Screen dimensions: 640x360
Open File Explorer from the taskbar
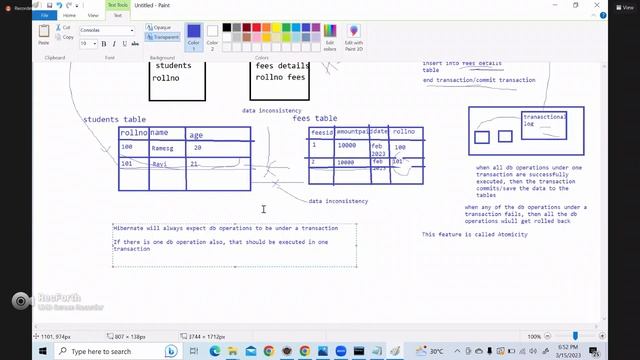point(233,351)
